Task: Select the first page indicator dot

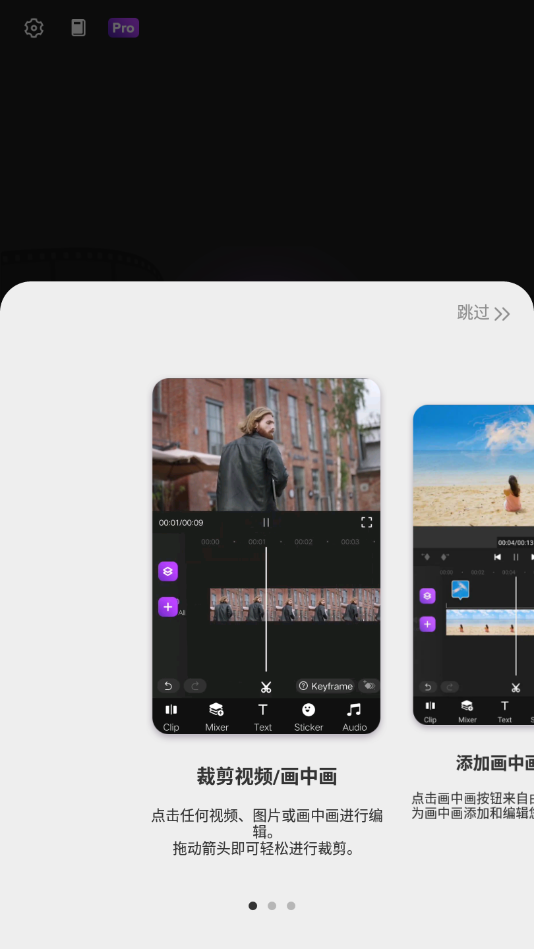Action: coord(252,905)
